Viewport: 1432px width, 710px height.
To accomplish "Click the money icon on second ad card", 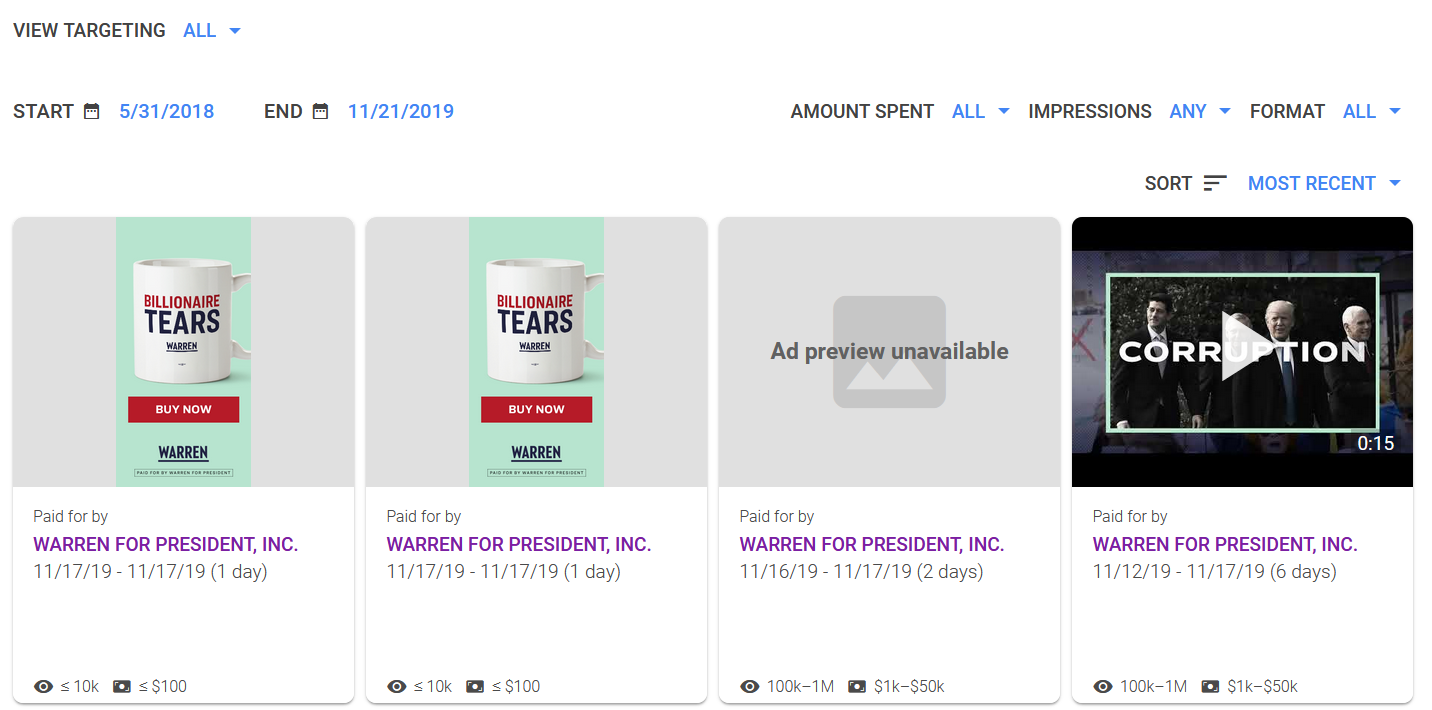I will (x=475, y=687).
